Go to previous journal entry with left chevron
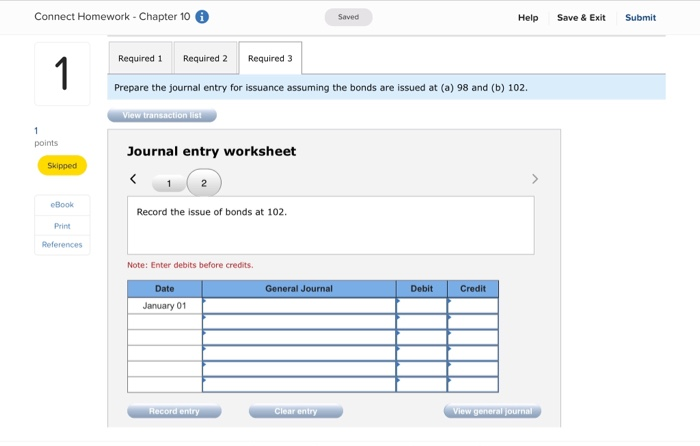Viewport: 700px width, 446px height. [133, 179]
